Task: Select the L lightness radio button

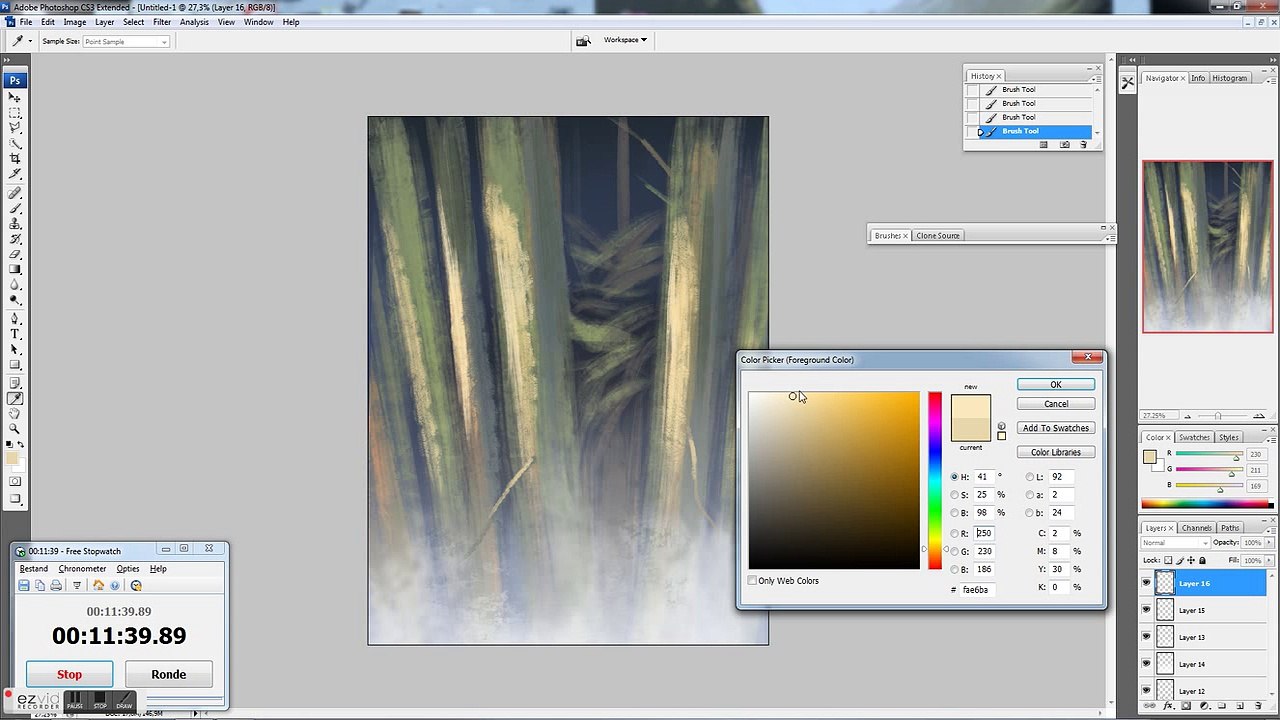Action: [x=1030, y=477]
